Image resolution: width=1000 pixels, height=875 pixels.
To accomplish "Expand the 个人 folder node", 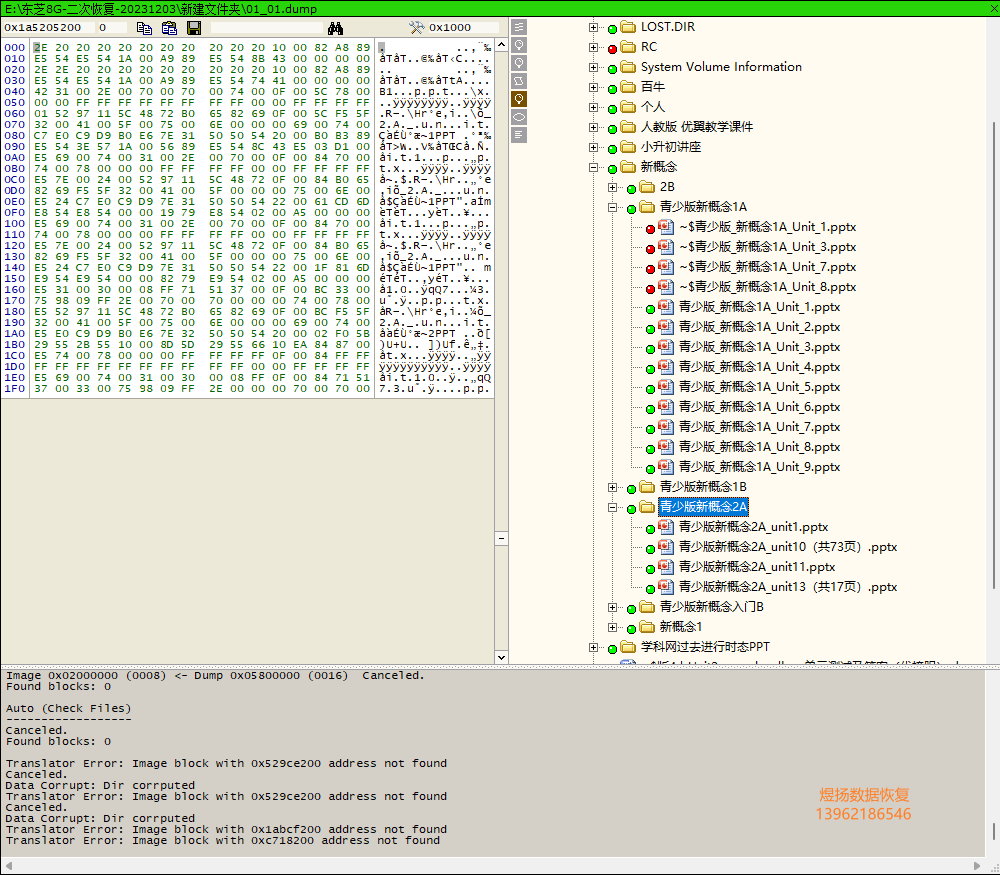I will coord(594,107).
